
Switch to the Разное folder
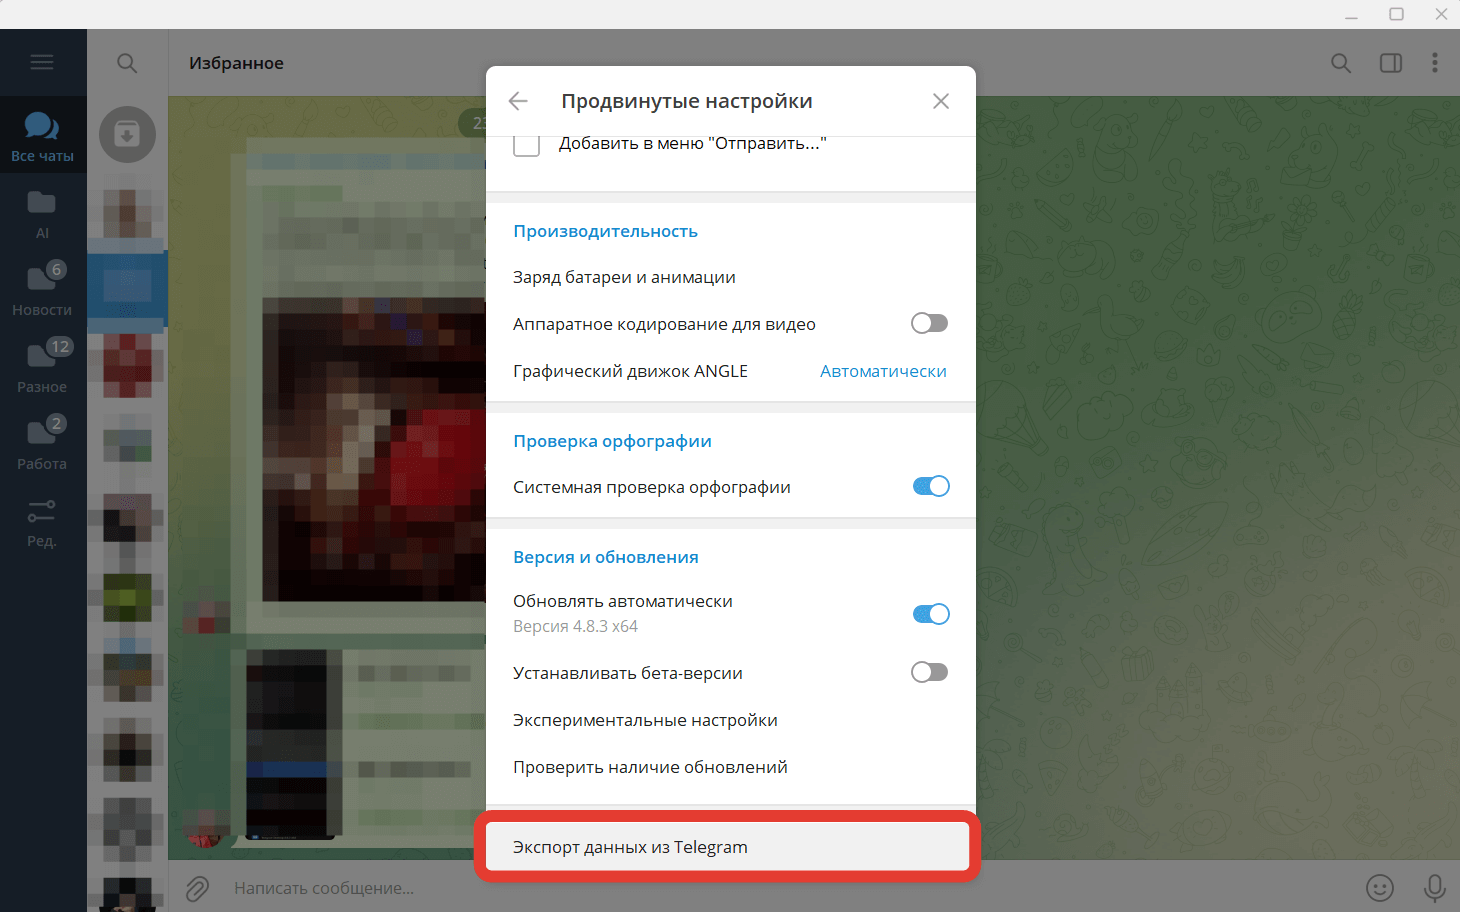point(42,367)
